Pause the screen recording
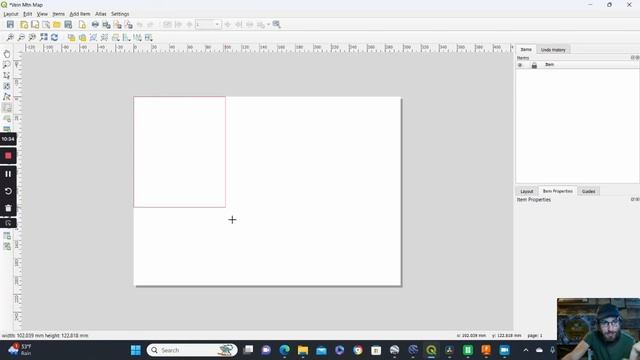This screenshot has height=360, width=640. click(8, 174)
